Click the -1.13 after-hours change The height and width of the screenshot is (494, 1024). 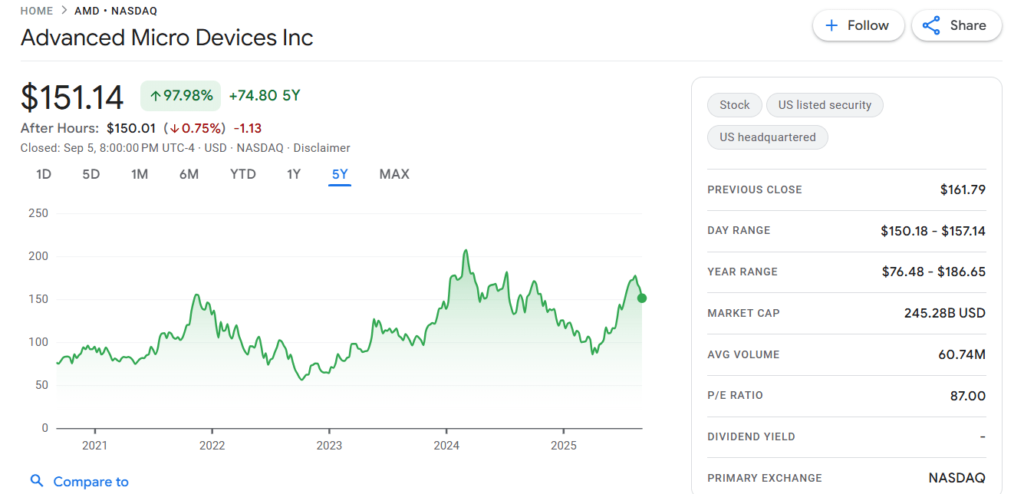pos(248,128)
